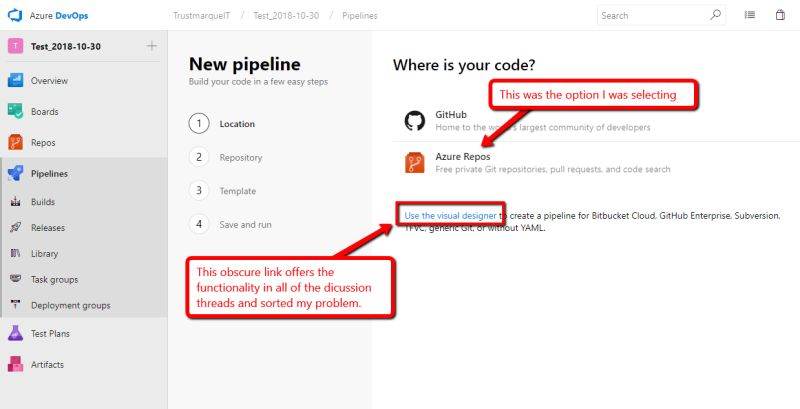The height and width of the screenshot is (409, 800).
Task: Click the Azure DevOps logo icon
Action: (x=15, y=15)
